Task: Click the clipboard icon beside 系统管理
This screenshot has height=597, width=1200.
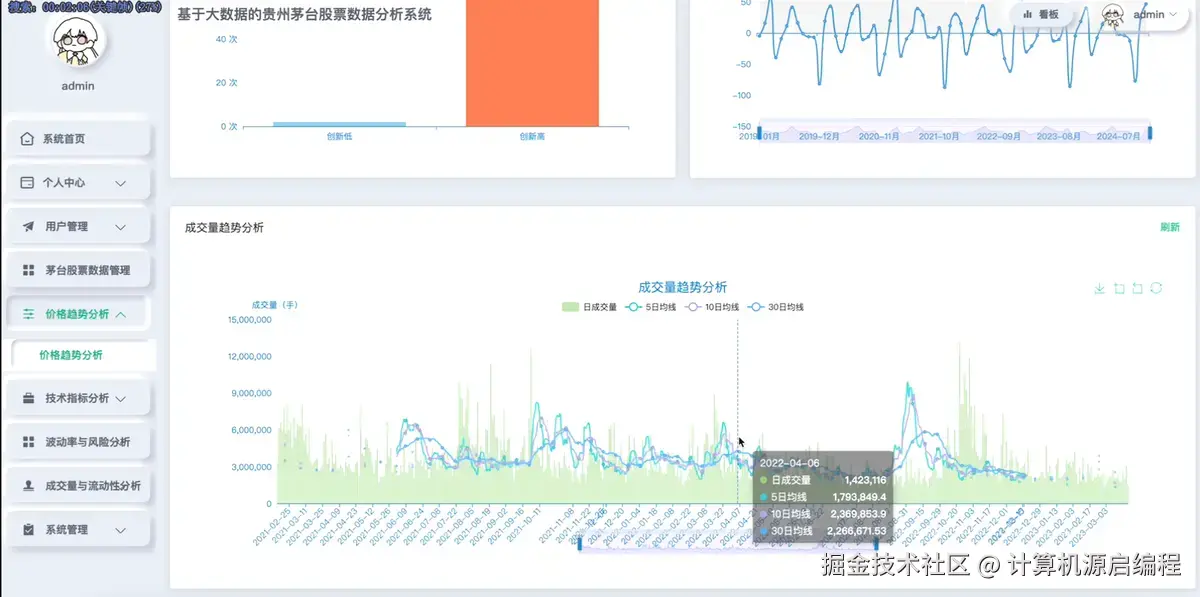Action: 27,530
